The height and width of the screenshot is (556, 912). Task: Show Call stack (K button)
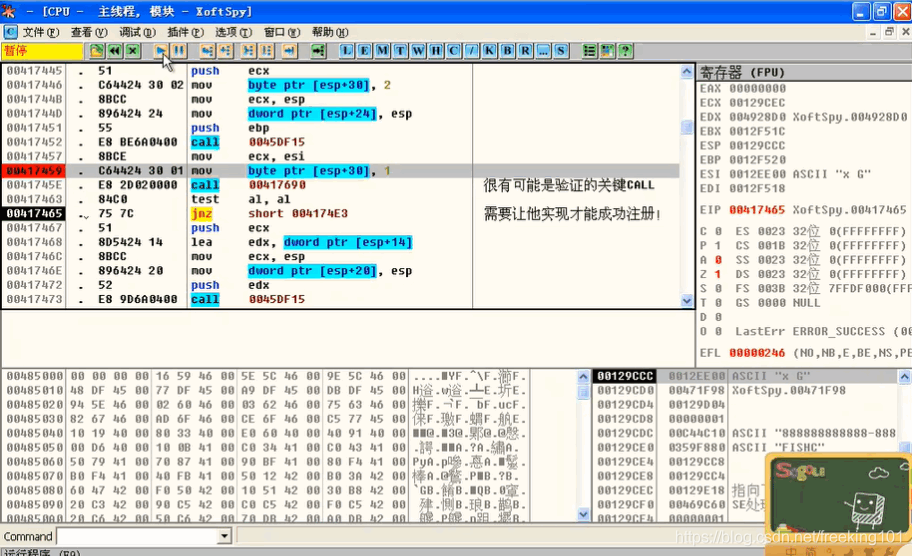489,51
